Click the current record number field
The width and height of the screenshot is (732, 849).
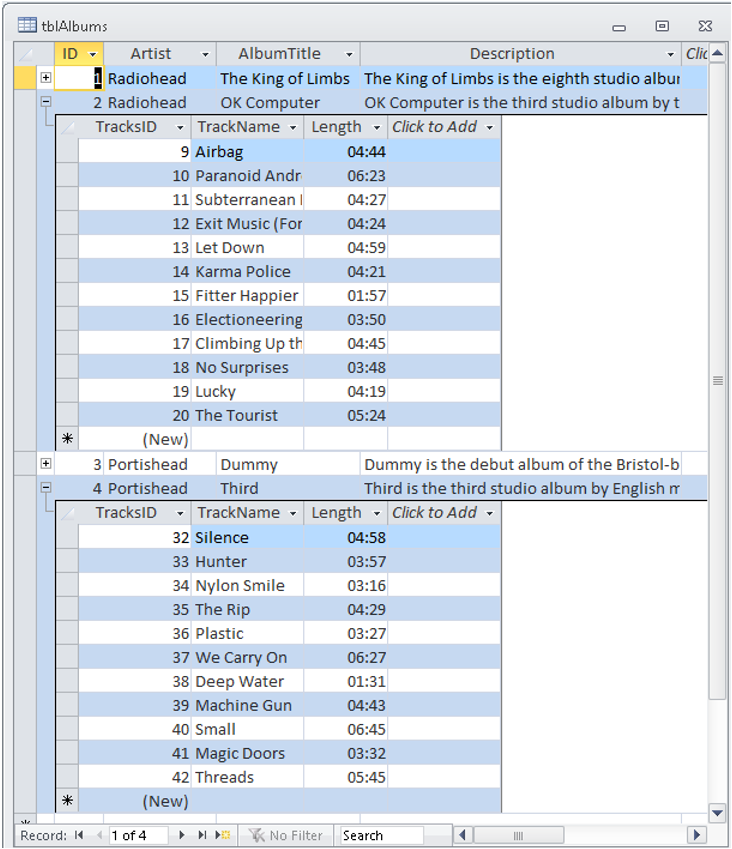pos(138,835)
